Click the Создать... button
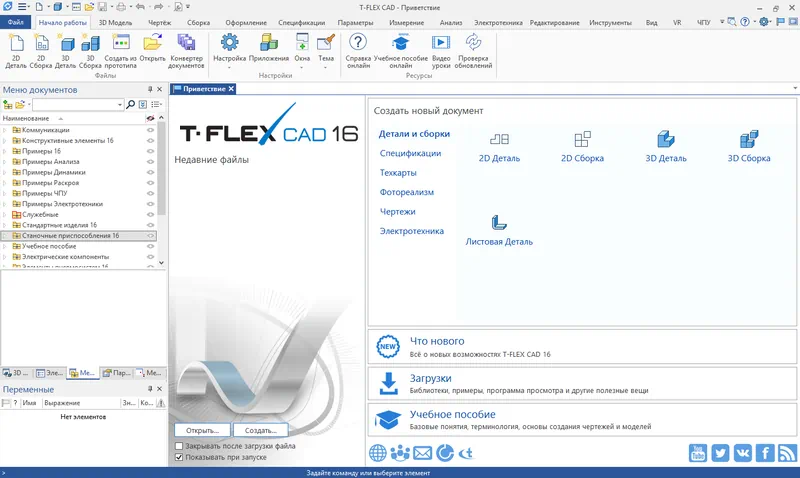The width and height of the screenshot is (800, 478). coord(261,430)
